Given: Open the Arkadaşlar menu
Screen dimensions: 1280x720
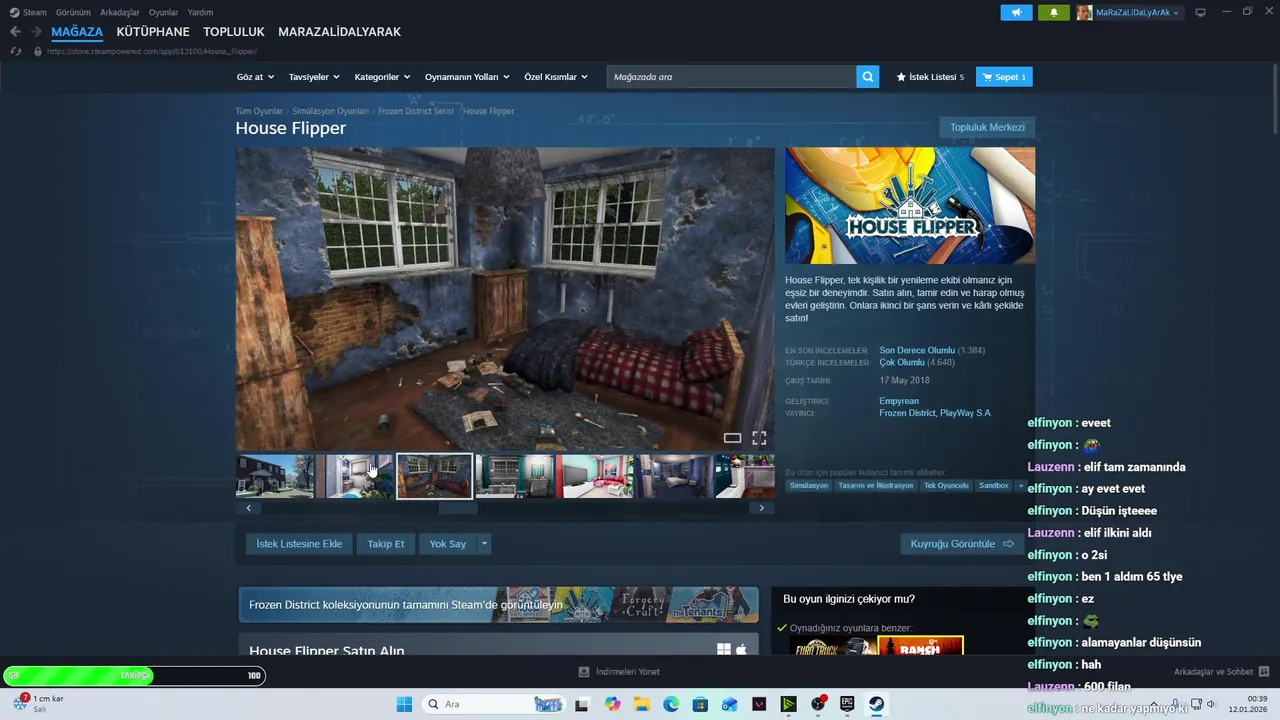Looking at the screenshot, I should pos(120,12).
